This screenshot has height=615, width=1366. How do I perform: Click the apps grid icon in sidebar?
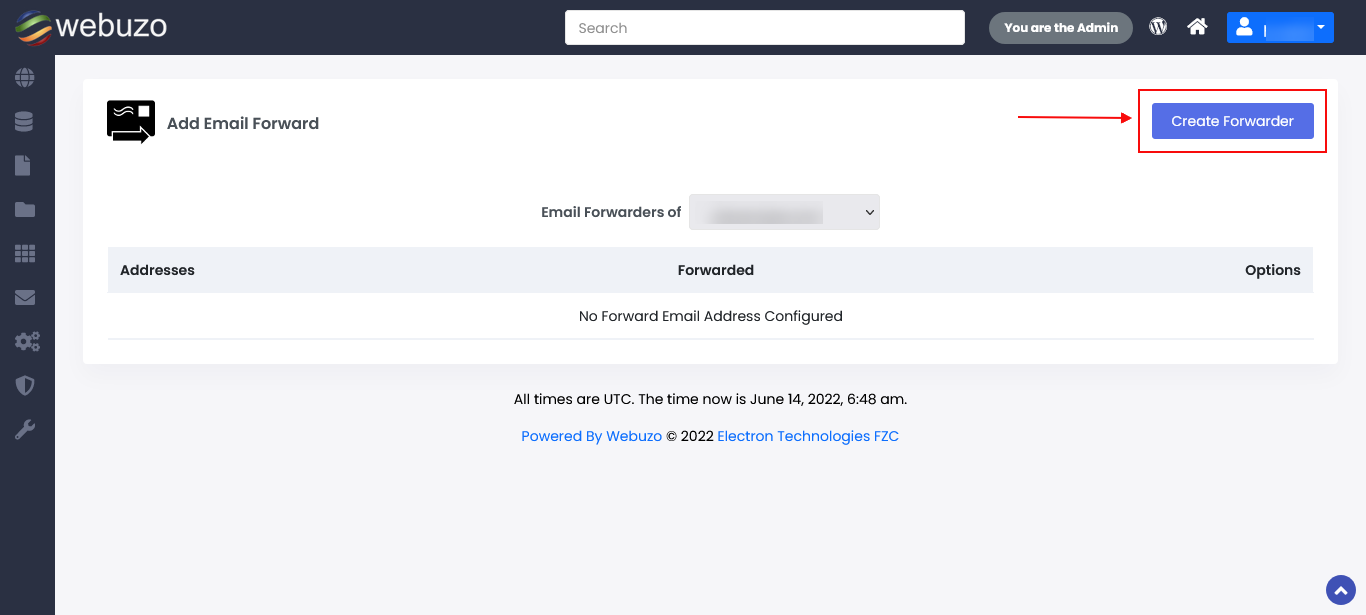coord(25,254)
